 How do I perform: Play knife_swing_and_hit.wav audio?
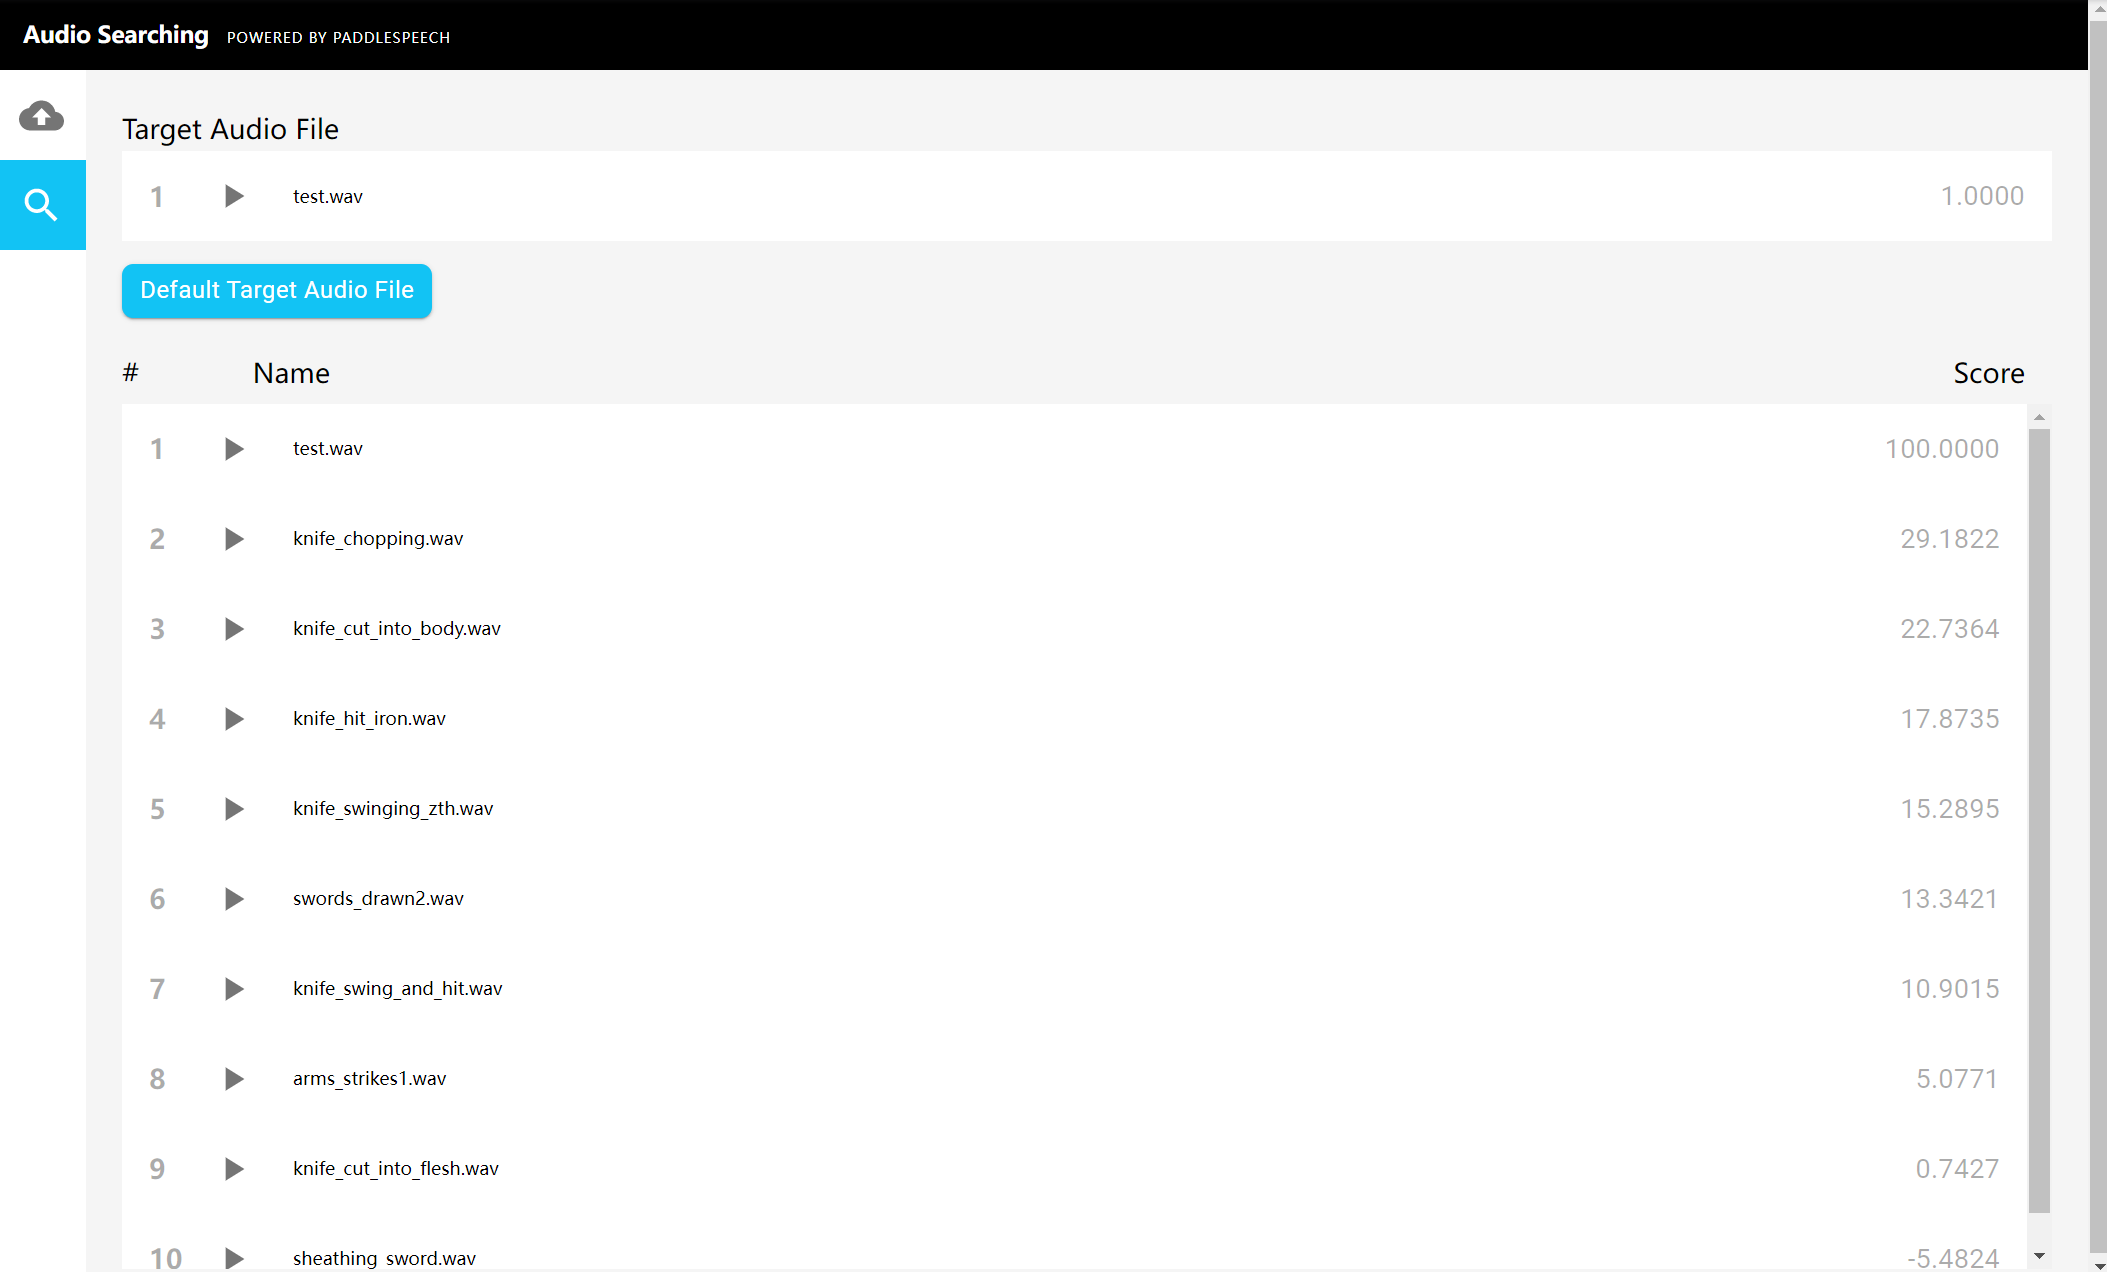point(234,989)
